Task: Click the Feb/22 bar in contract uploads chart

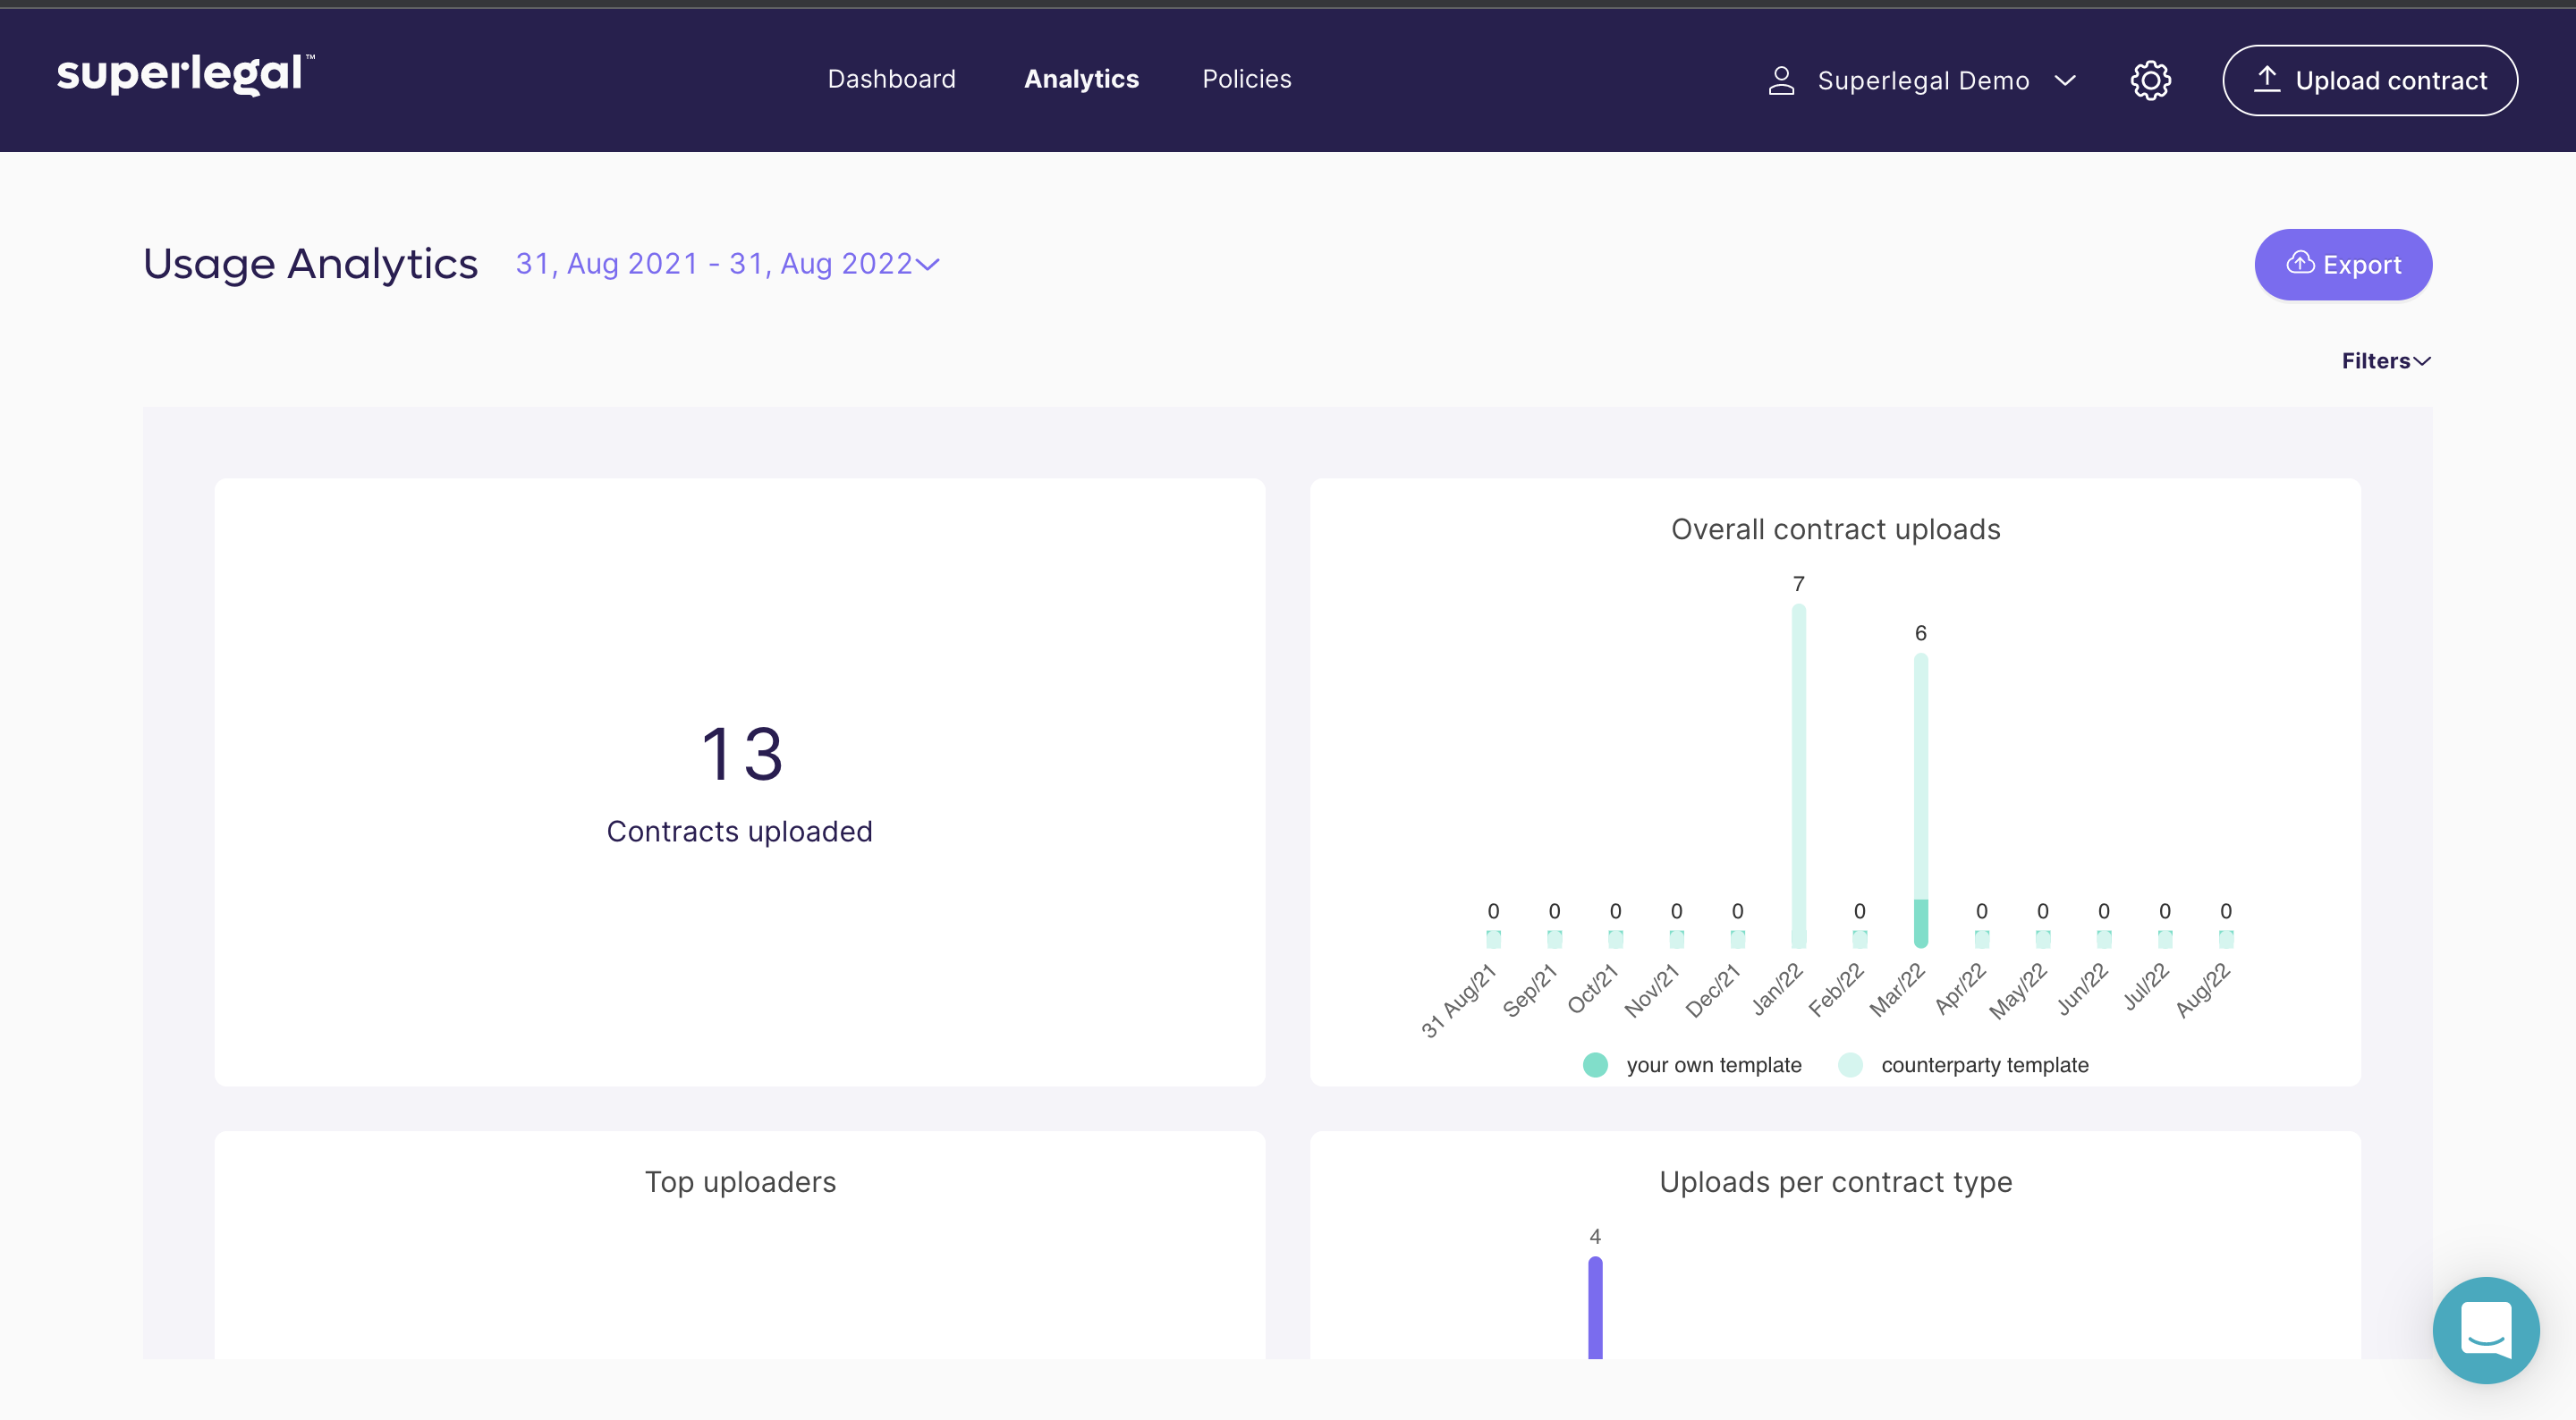Action: [1859, 939]
